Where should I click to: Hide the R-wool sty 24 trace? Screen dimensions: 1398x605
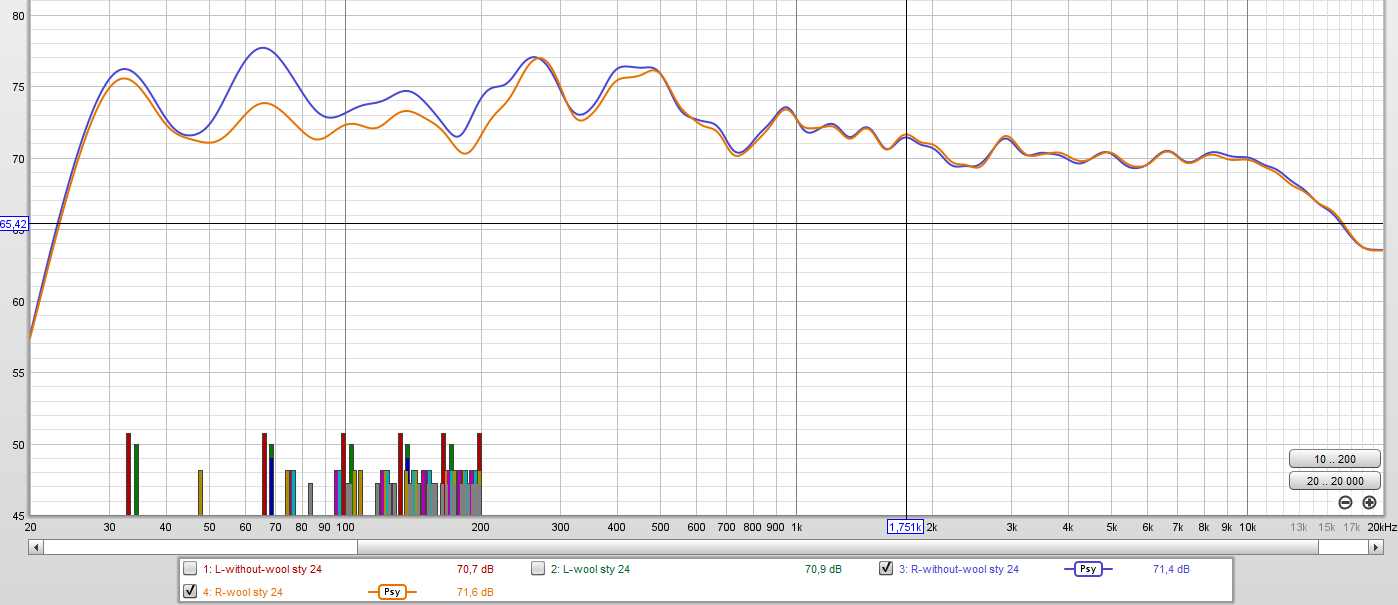(190, 592)
